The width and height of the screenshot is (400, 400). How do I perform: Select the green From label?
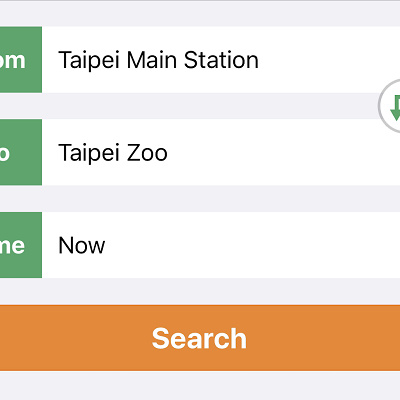(21, 60)
